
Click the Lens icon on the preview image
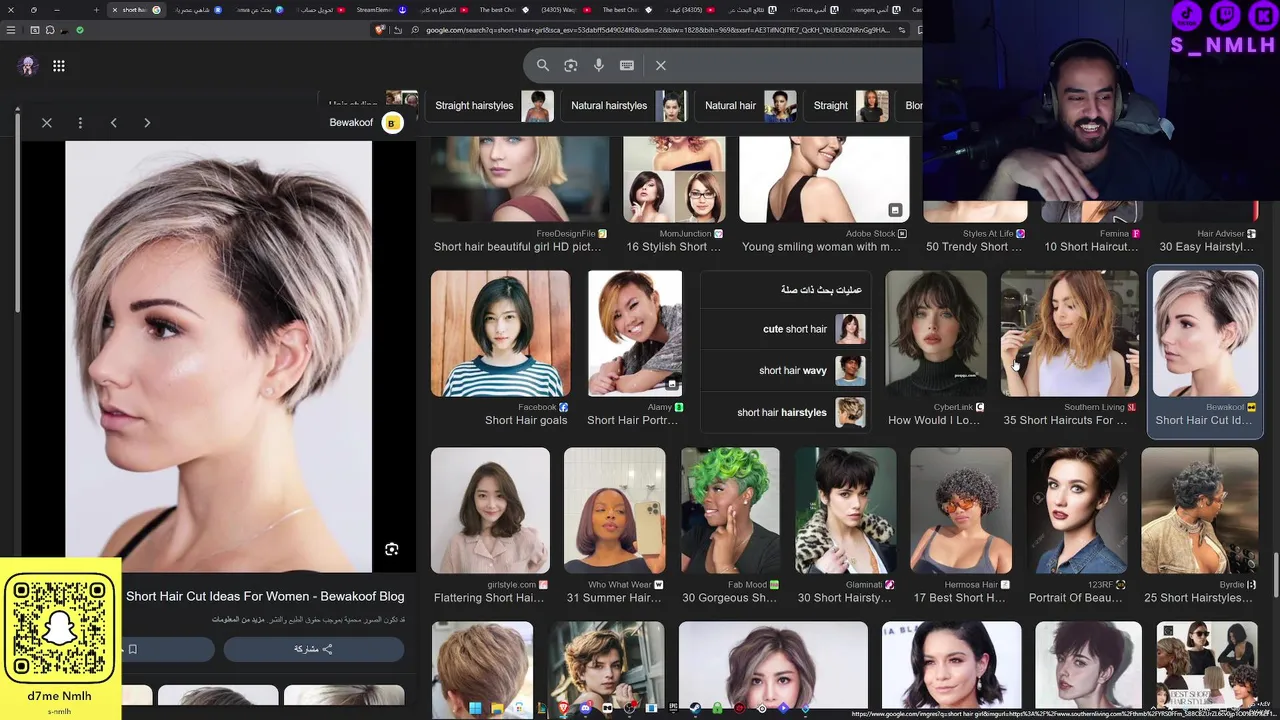point(392,549)
